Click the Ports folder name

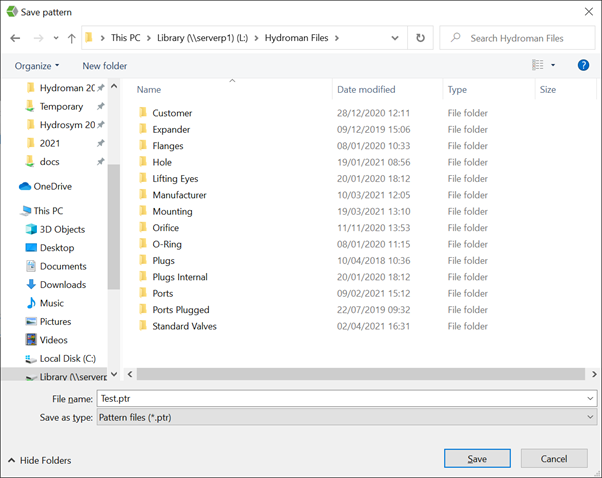[x=163, y=293]
